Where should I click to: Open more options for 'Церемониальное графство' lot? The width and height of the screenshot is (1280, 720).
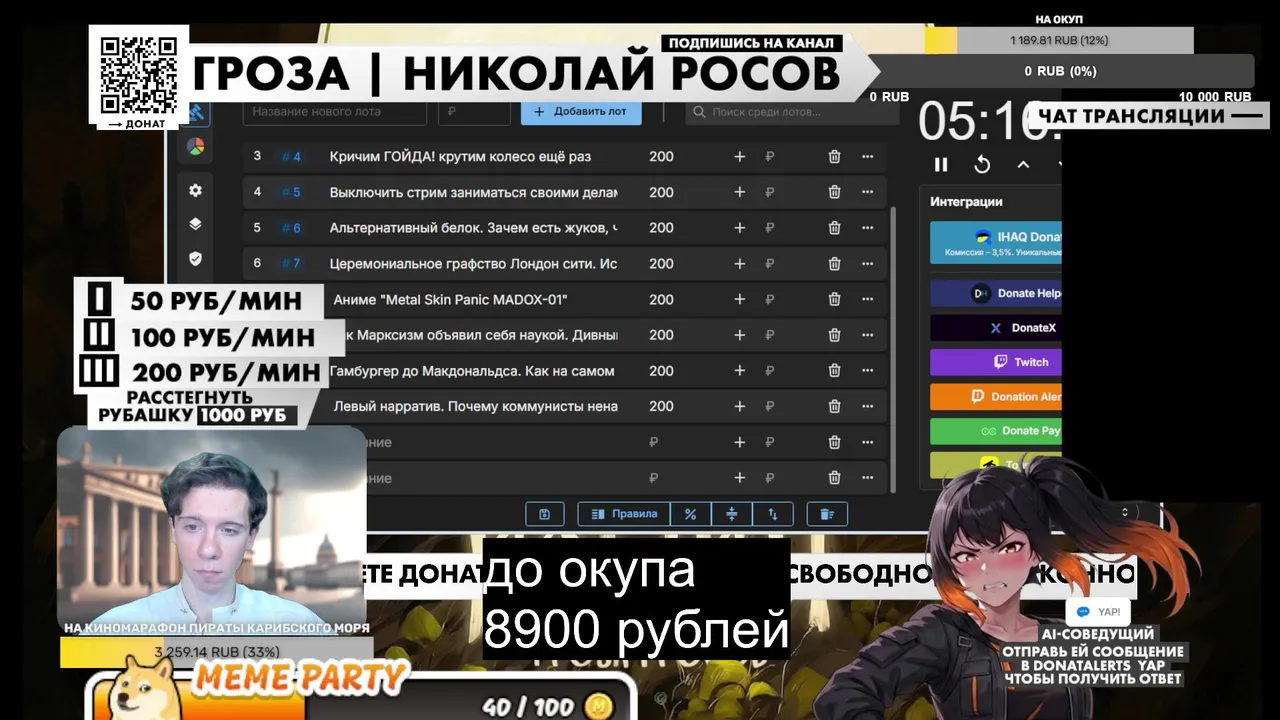pyautogui.click(x=867, y=264)
